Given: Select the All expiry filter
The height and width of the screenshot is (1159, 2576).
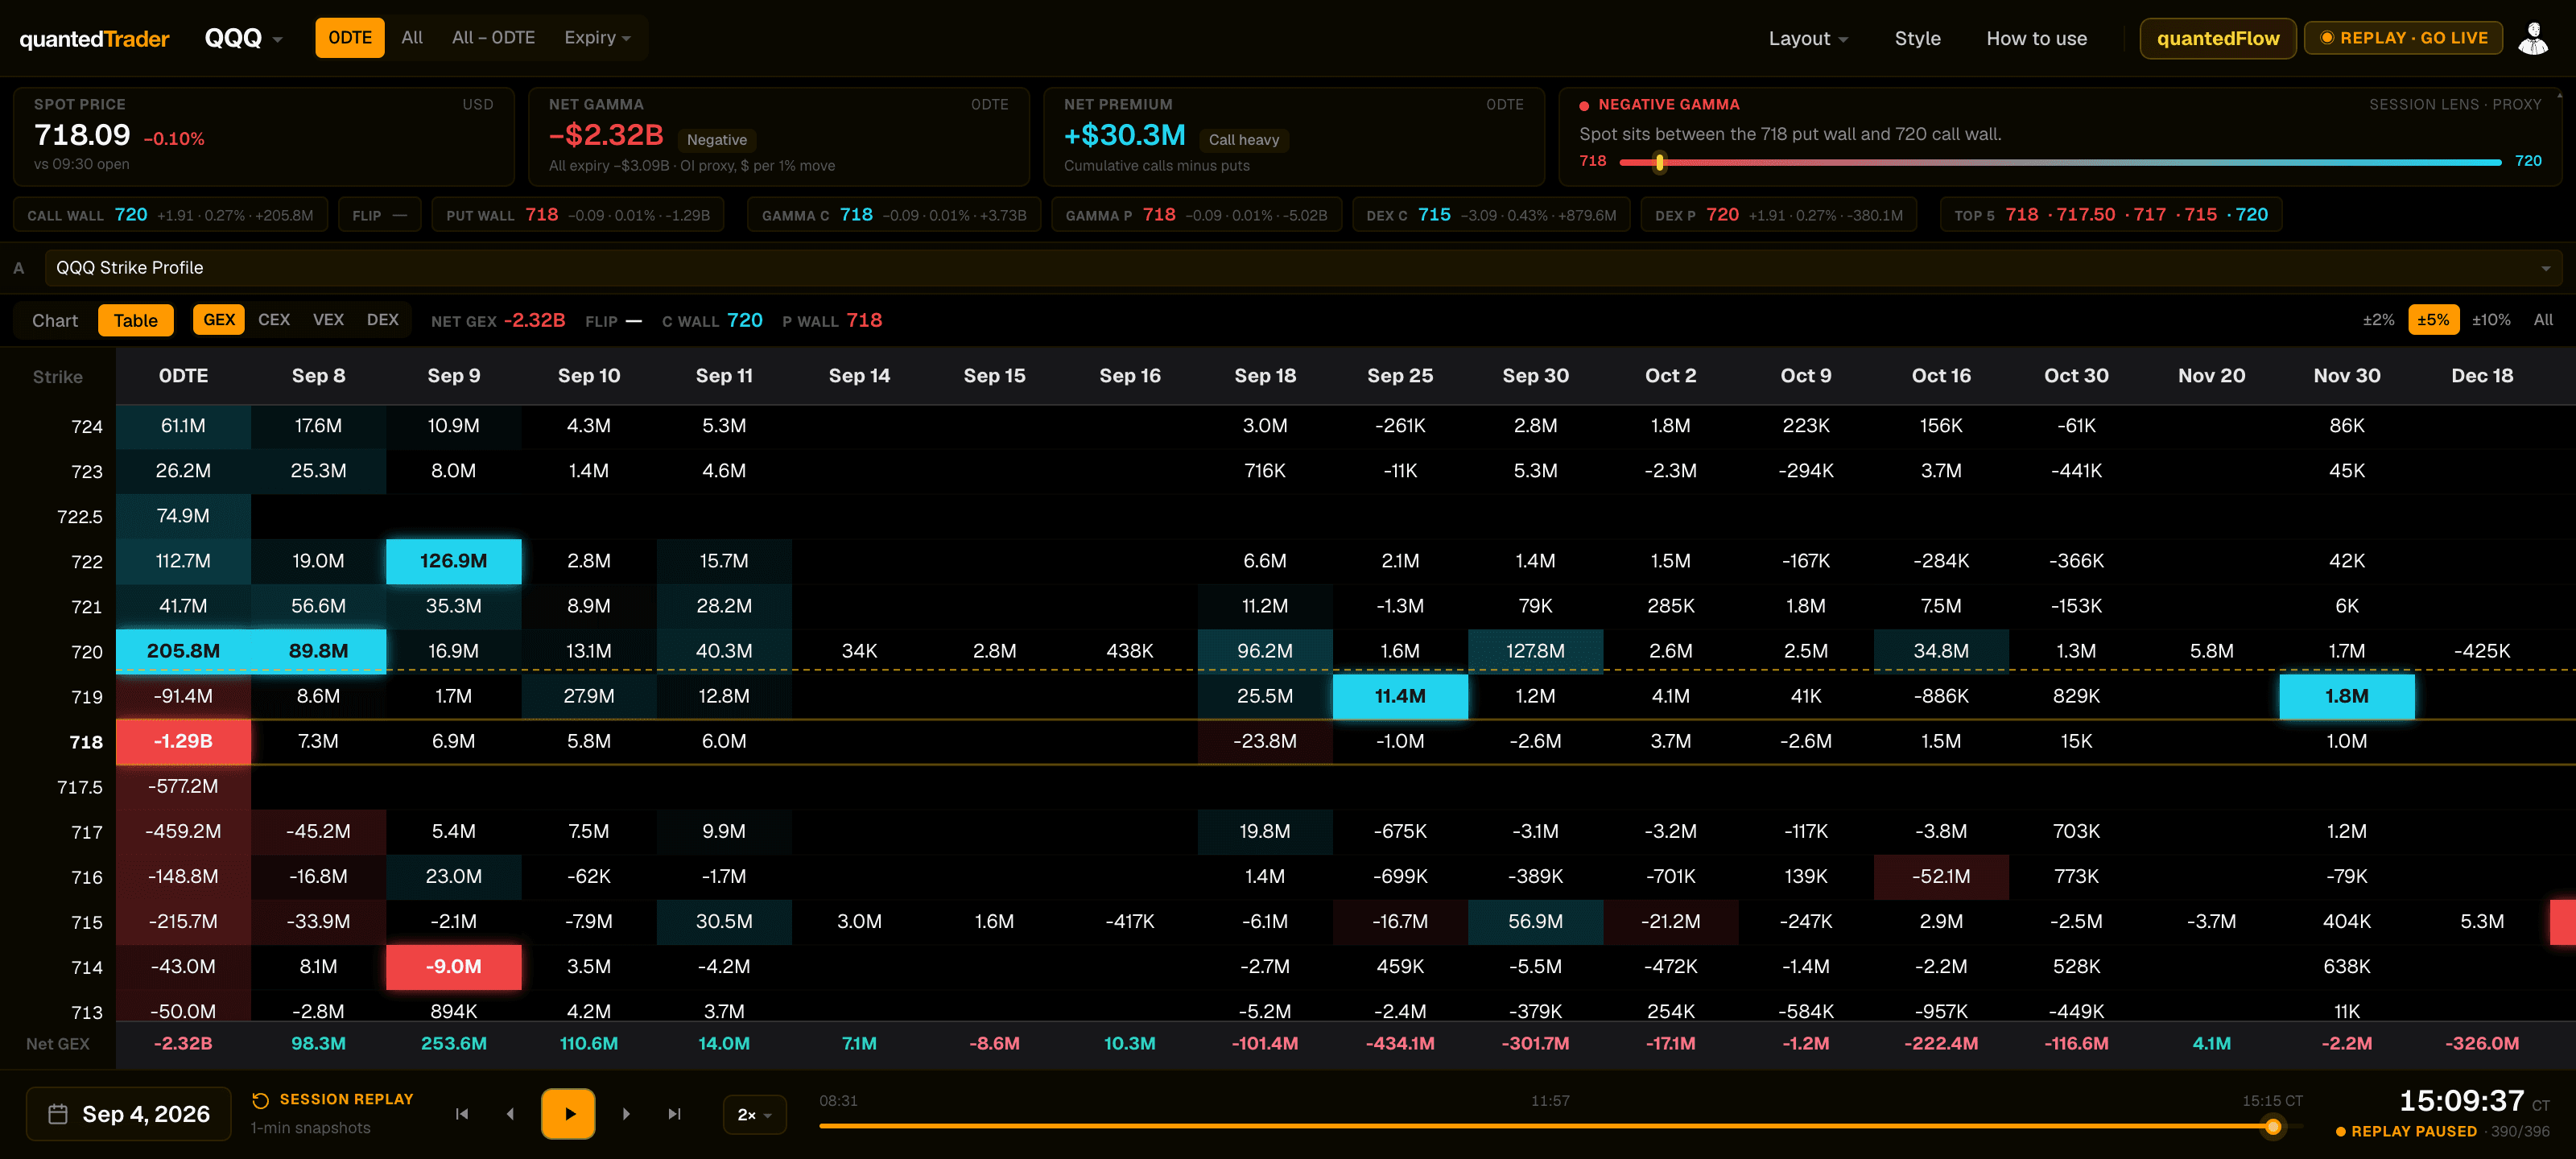Looking at the screenshot, I should click(x=412, y=38).
